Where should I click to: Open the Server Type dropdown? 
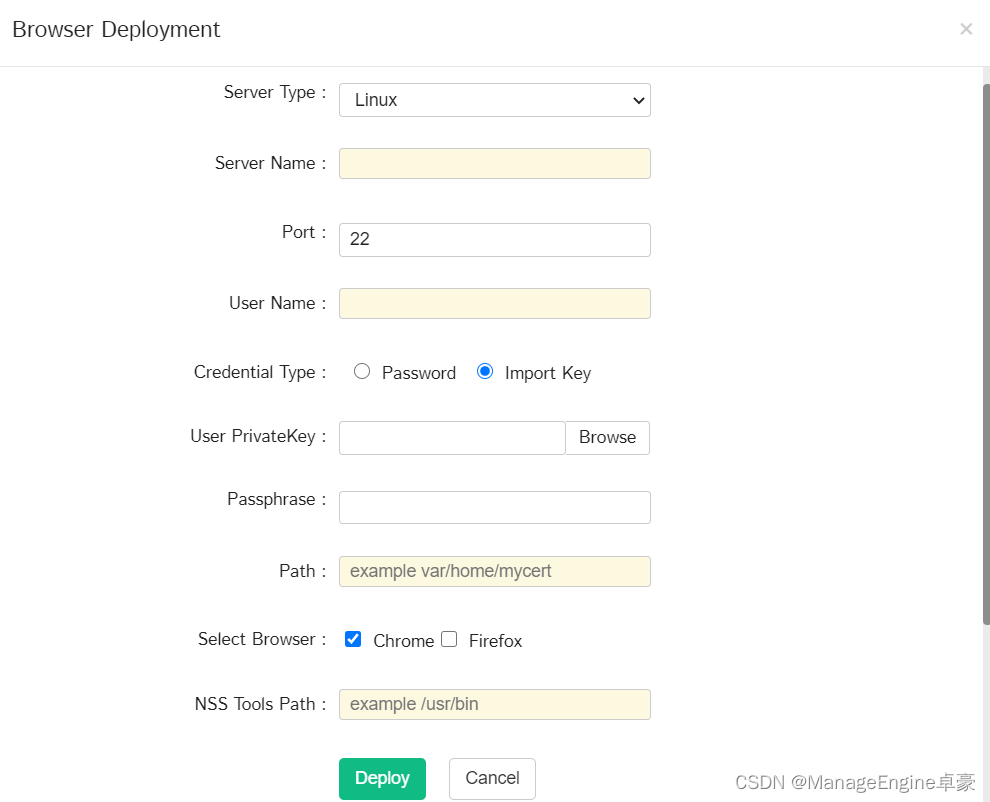click(494, 100)
